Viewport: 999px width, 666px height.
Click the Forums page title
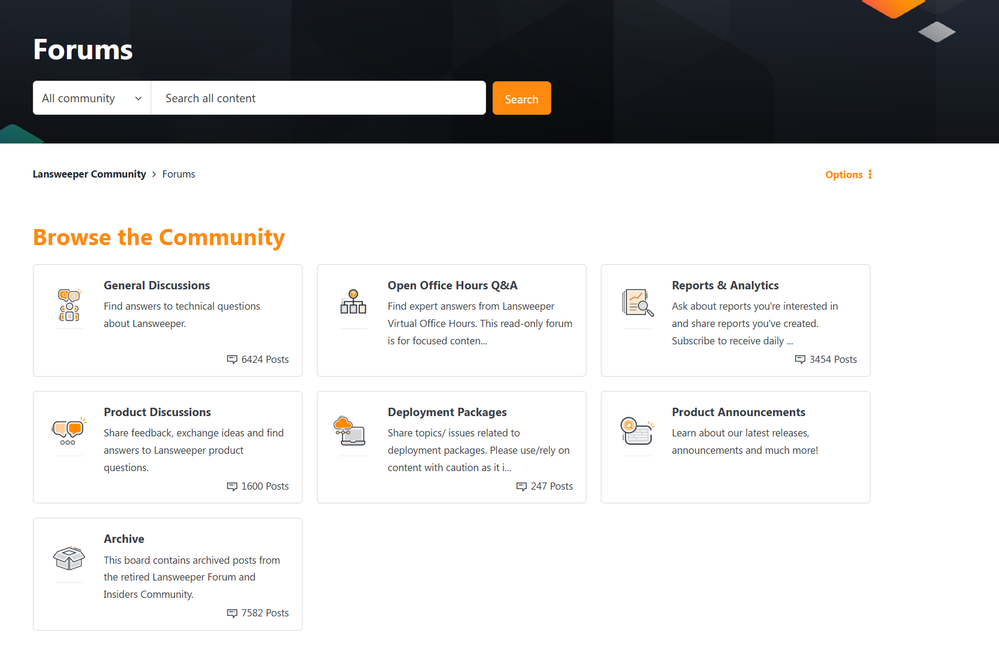83,50
